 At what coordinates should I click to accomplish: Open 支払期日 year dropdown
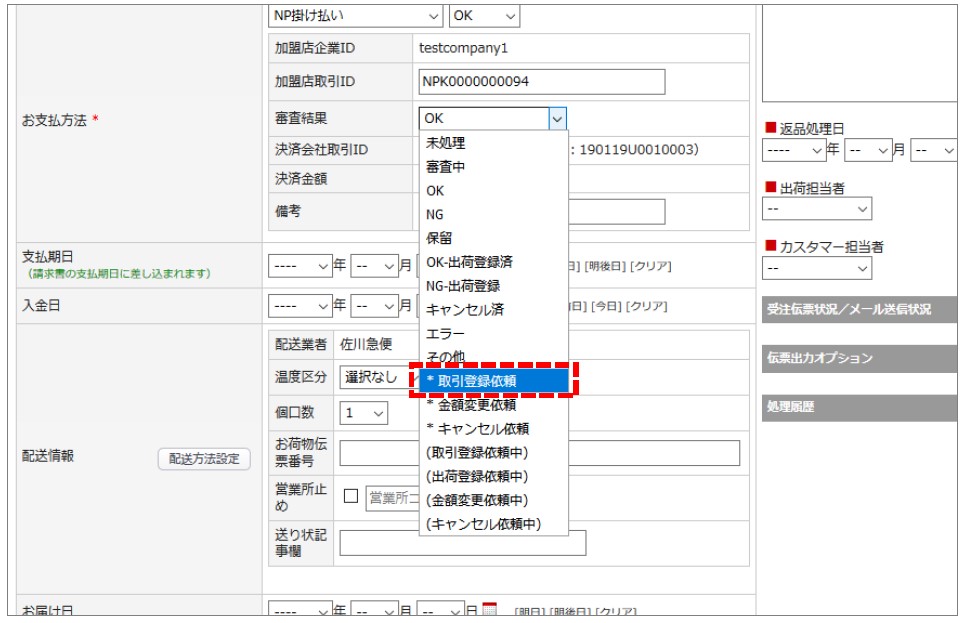300,266
